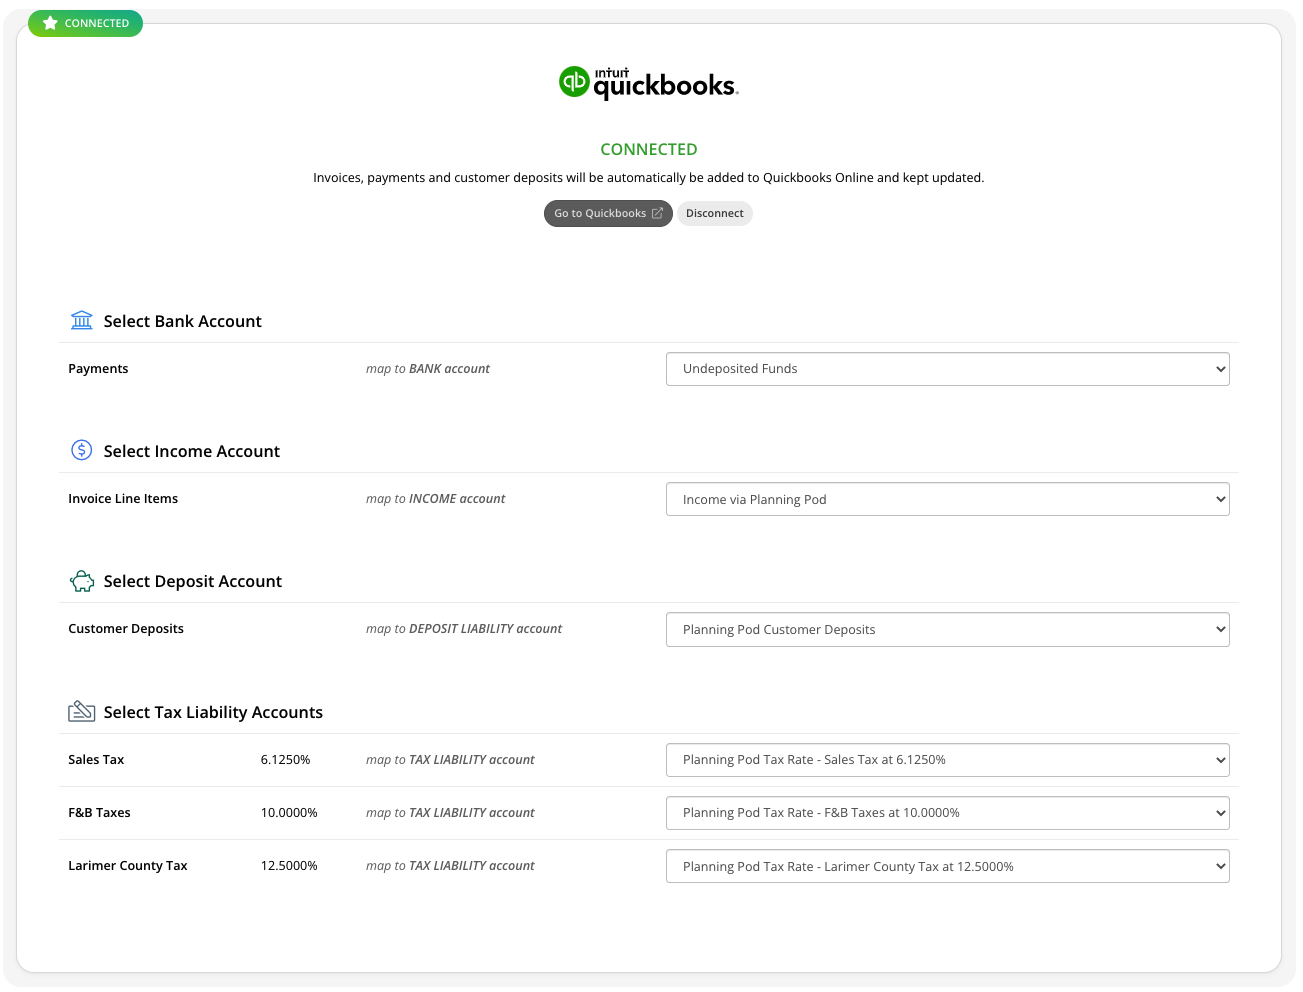Open the Income via Planning Pod dropdown
1303x992 pixels.
coord(947,499)
